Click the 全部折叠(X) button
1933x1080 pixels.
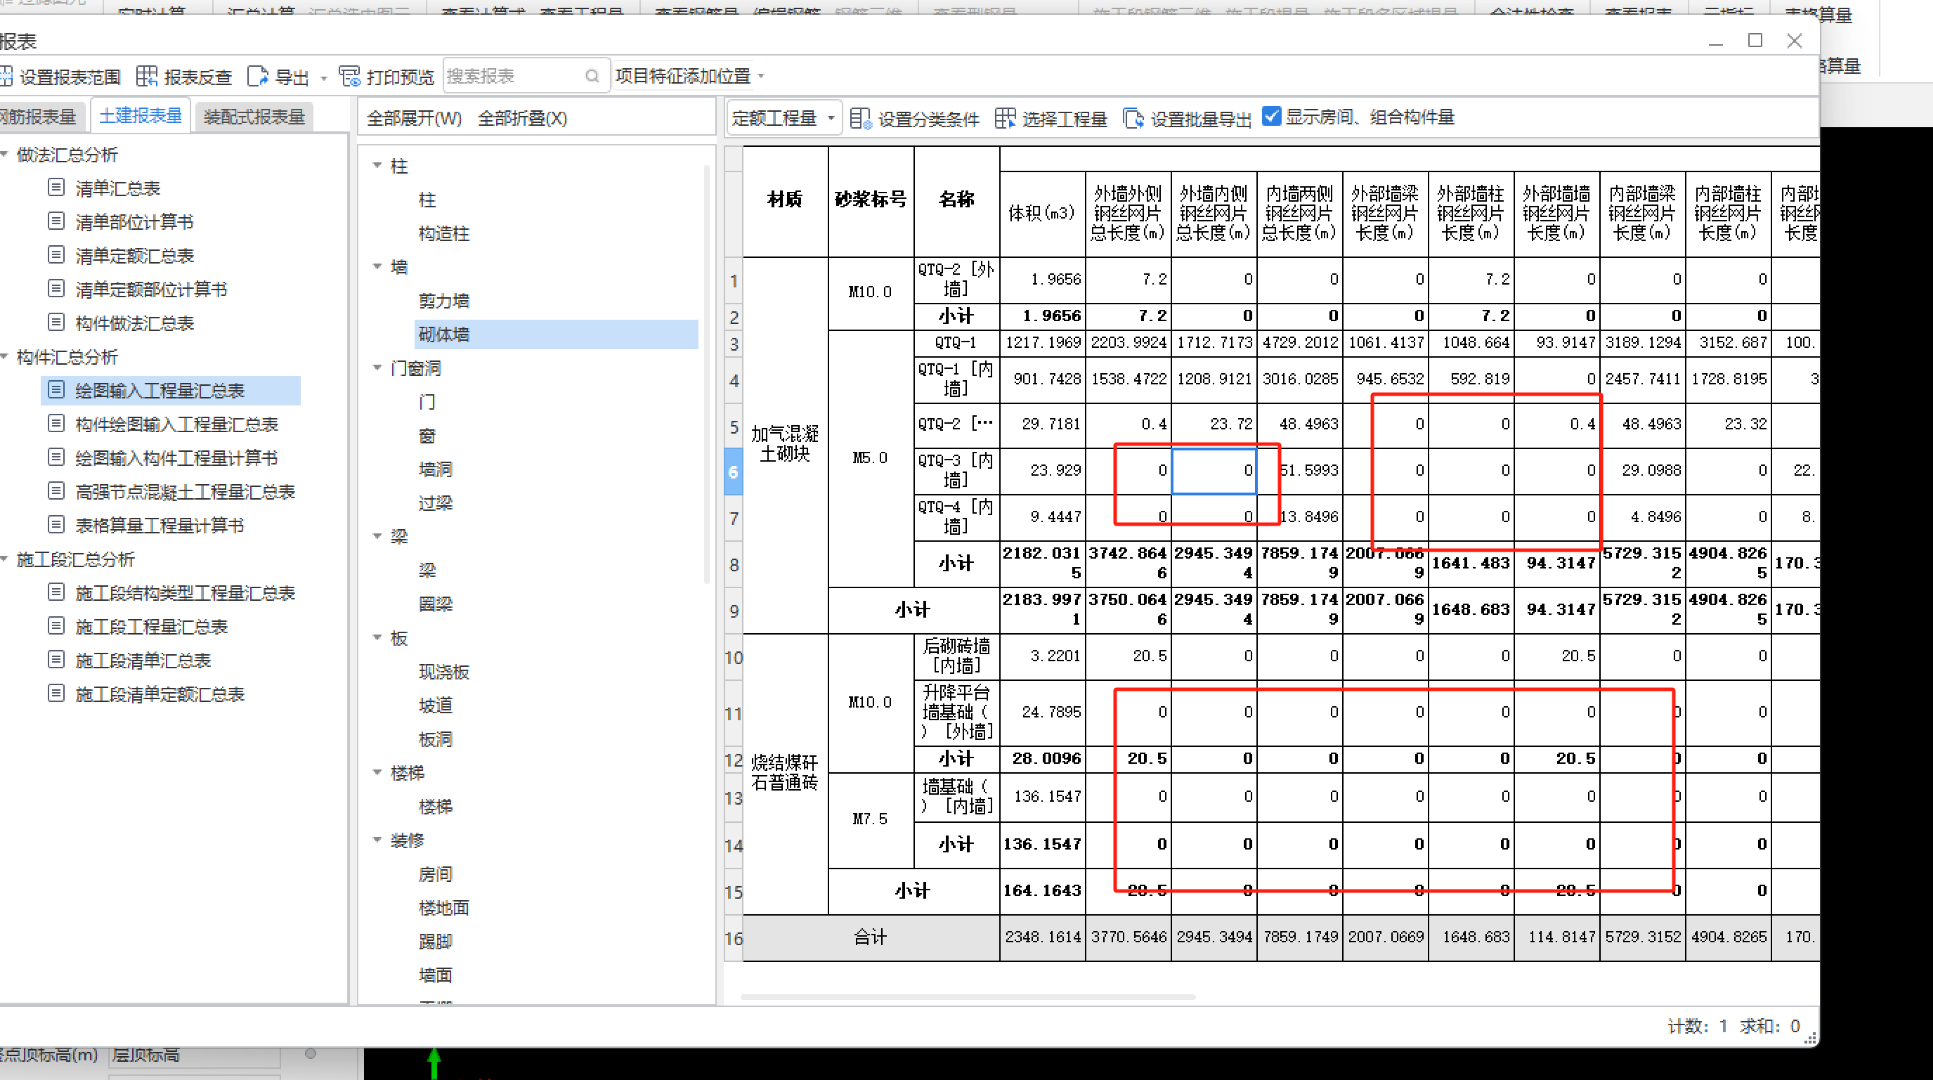[x=522, y=118]
